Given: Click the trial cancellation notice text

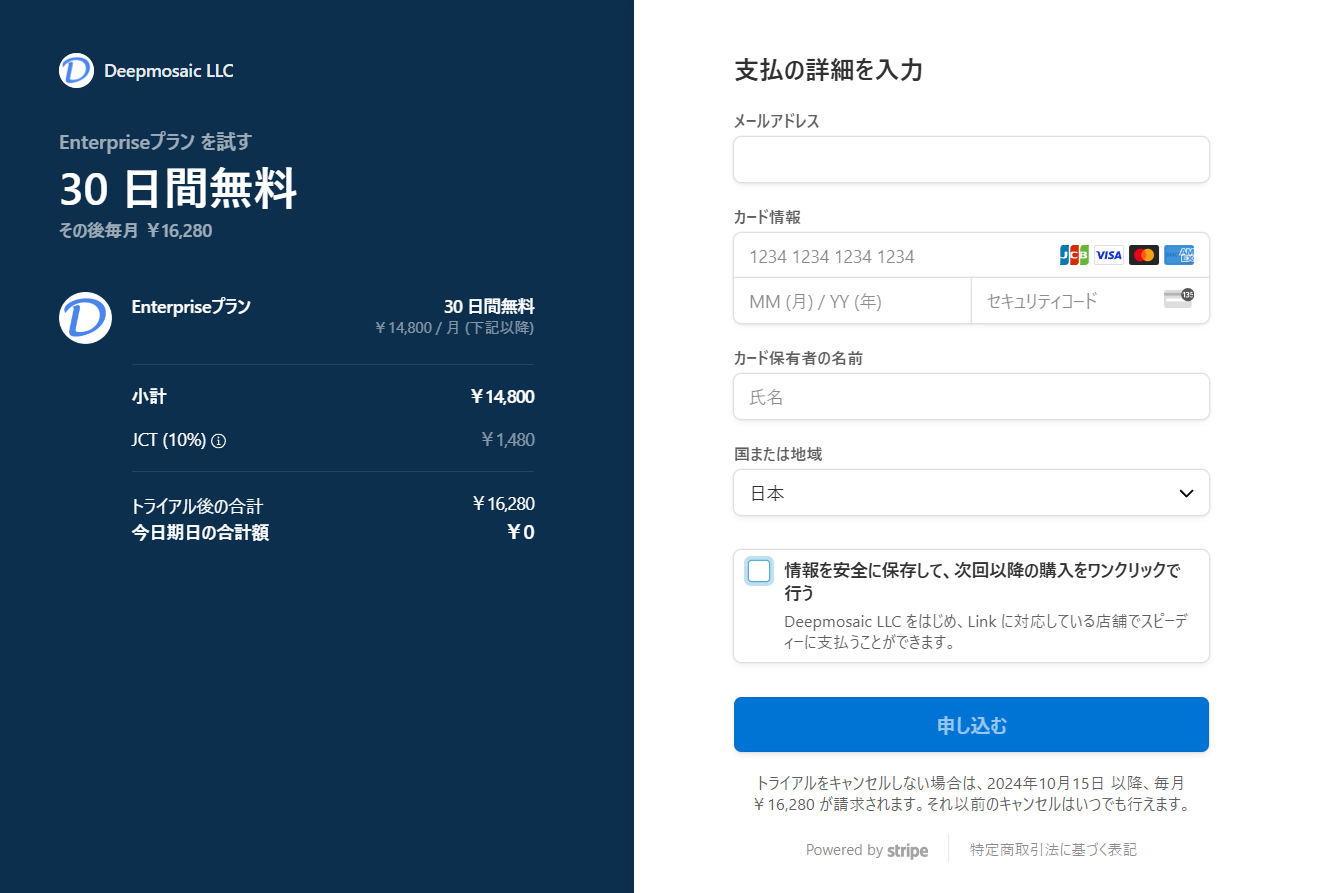Looking at the screenshot, I should coord(971,793).
